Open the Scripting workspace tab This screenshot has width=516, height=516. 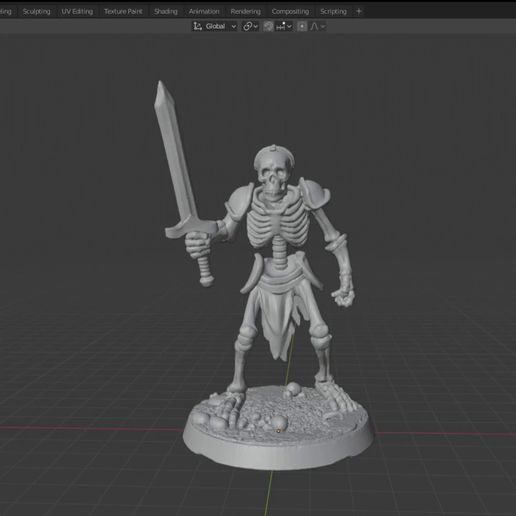(333, 11)
